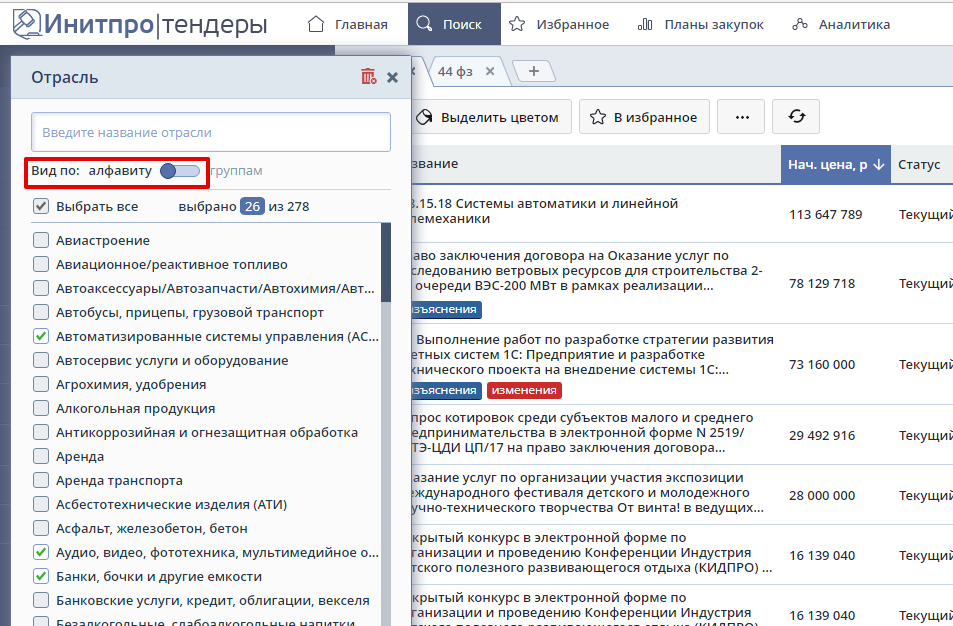Open the three-dots more options button
The image size is (953, 626).
tap(741, 117)
